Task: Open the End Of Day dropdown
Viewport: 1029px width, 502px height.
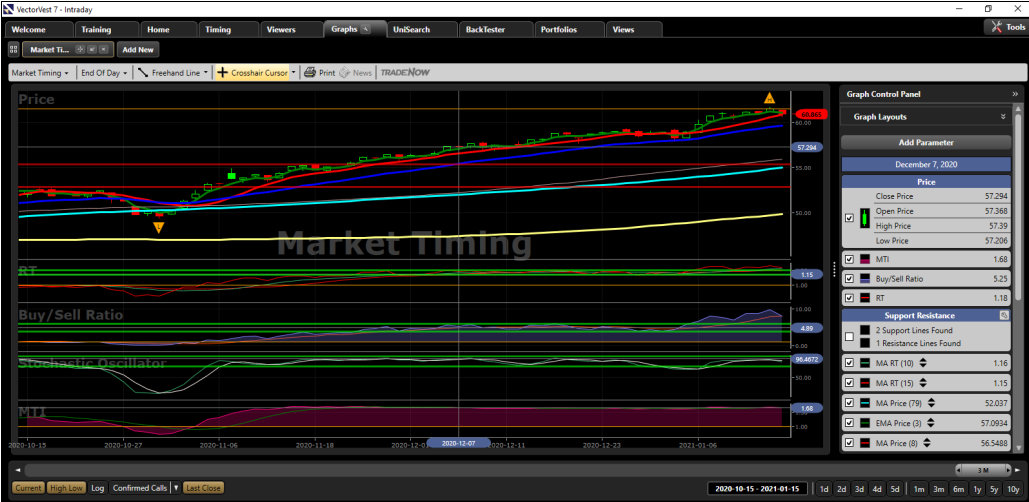Action: (x=104, y=73)
